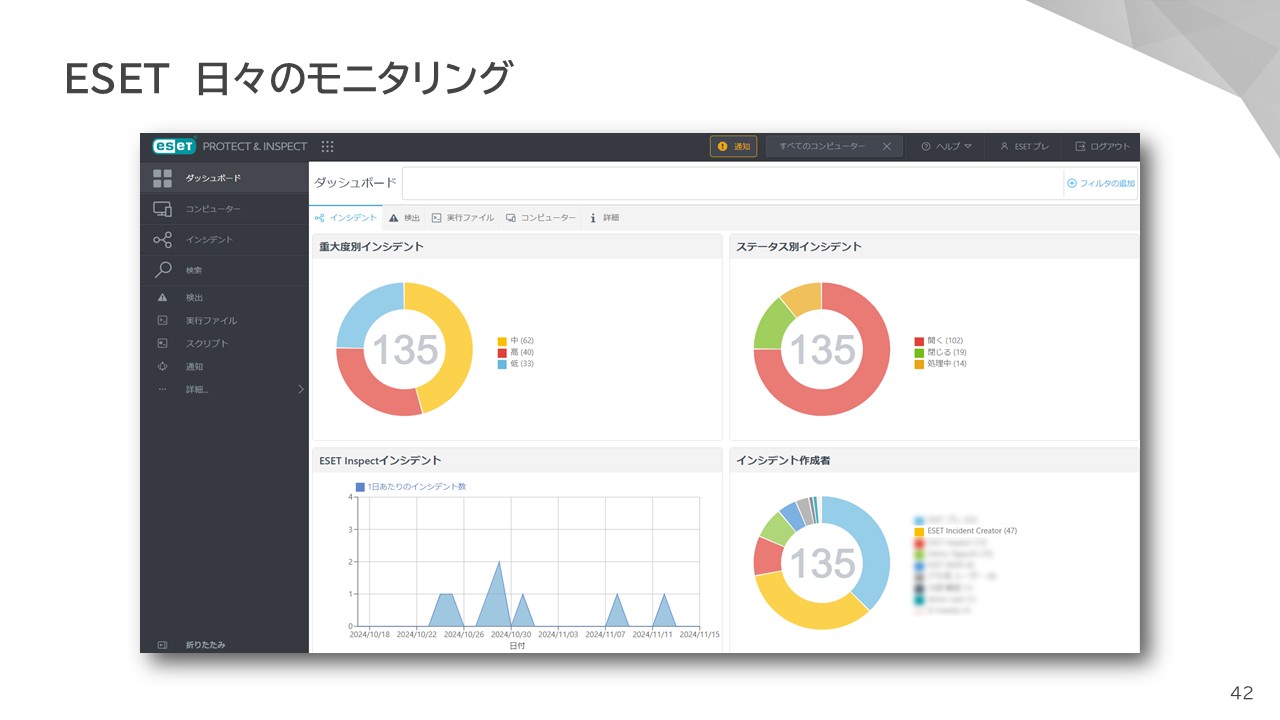Click the question mark help icon
The height and width of the screenshot is (720, 1280).
pos(926,147)
